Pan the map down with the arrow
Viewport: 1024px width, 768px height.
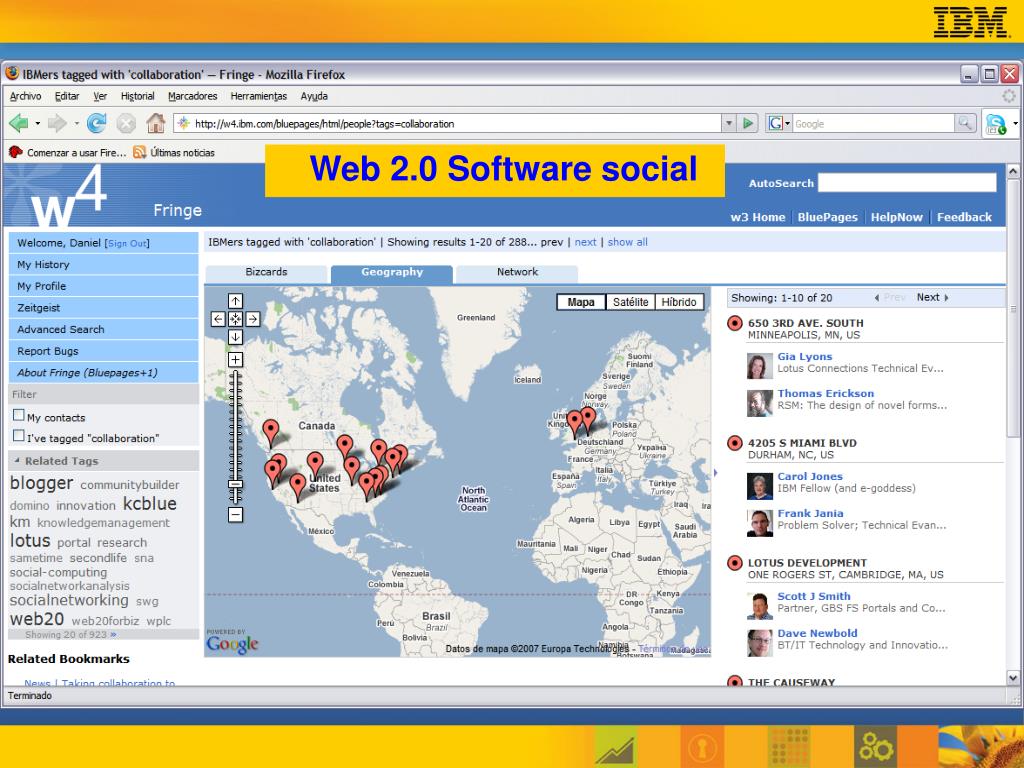coord(235,337)
